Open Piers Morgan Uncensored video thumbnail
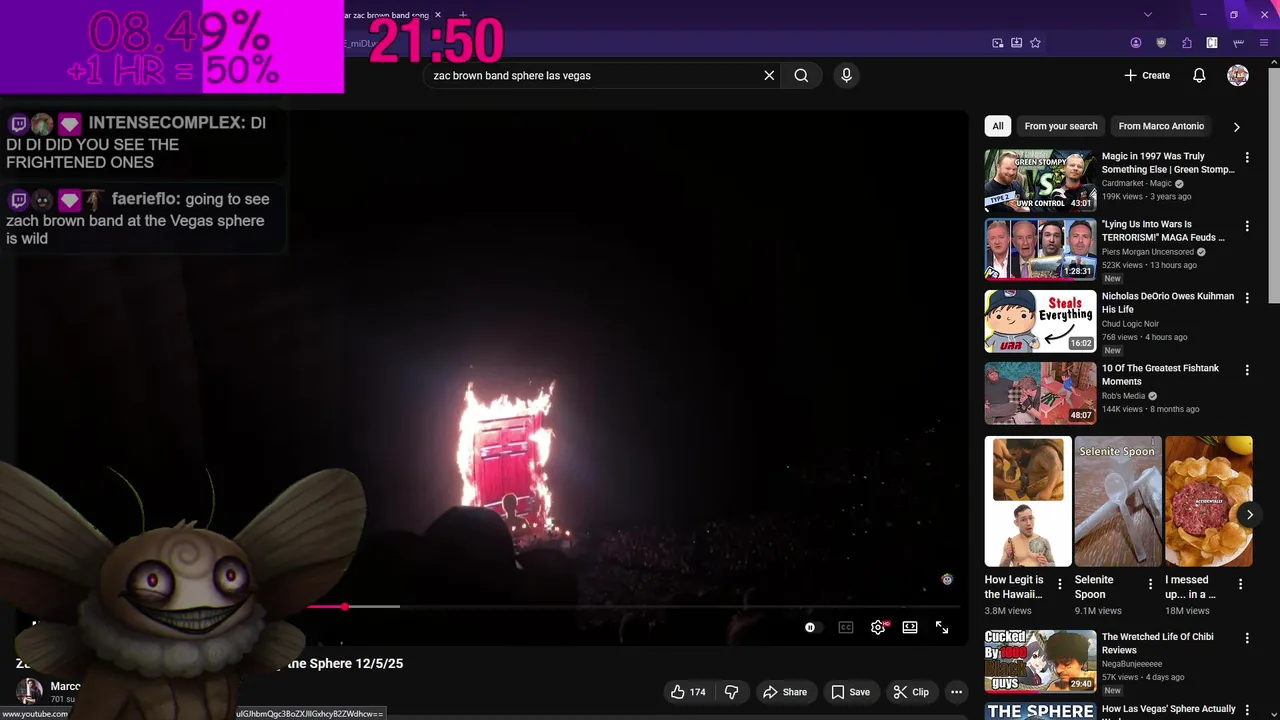 click(1040, 250)
